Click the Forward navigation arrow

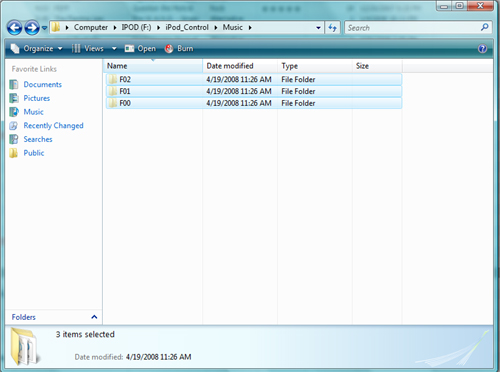click(32, 28)
